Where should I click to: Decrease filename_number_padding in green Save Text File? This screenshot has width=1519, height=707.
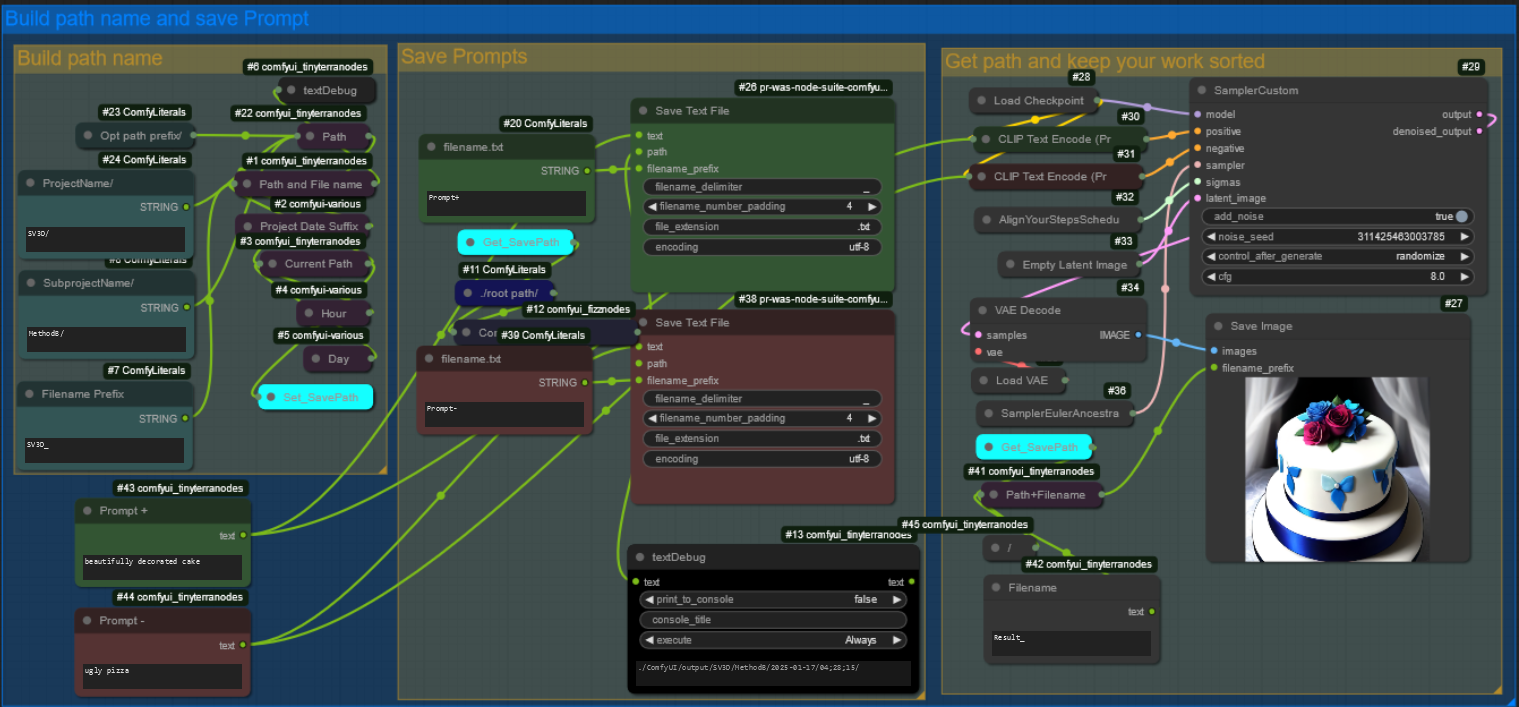click(x=652, y=207)
